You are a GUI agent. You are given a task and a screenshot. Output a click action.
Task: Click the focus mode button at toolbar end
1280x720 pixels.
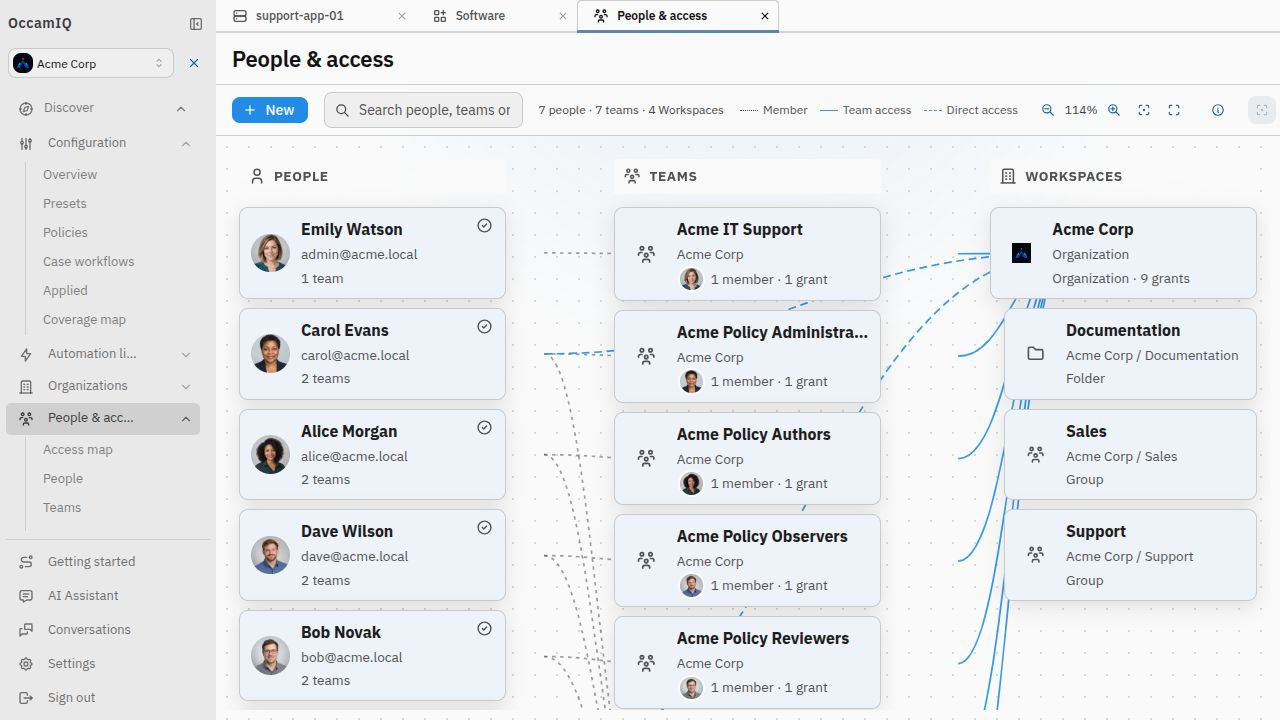[x=1262, y=110]
